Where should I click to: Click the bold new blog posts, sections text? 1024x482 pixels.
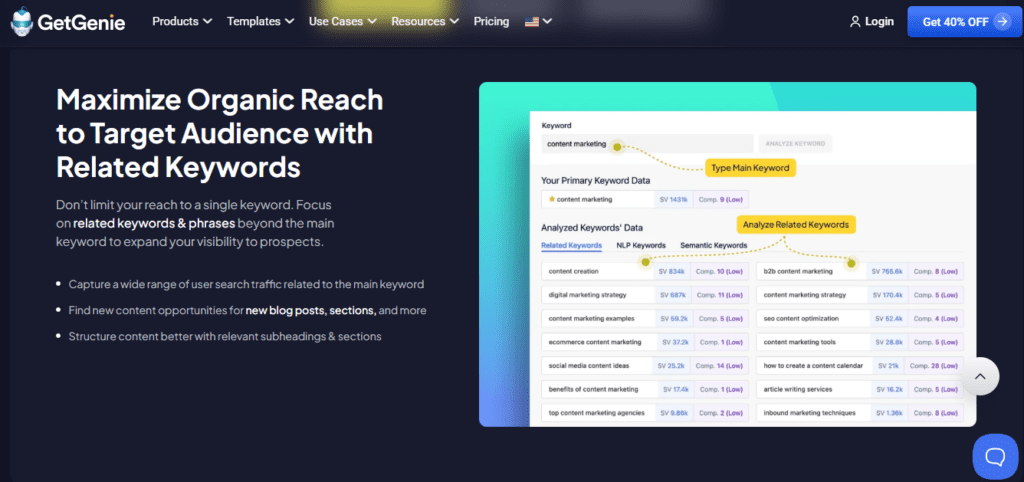(x=311, y=310)
